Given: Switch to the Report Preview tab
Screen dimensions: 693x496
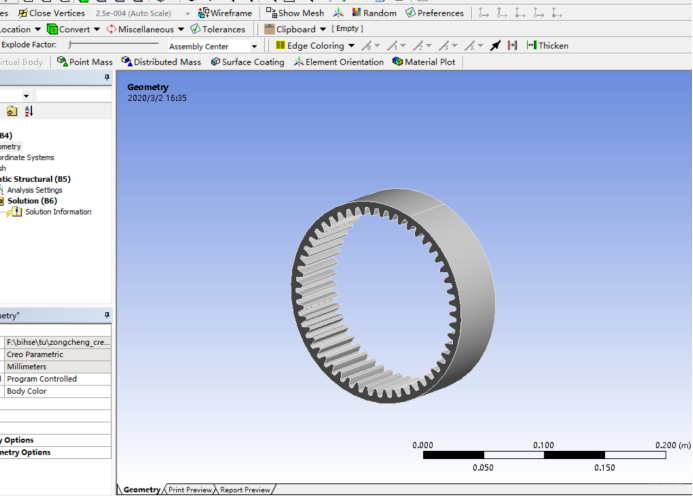Looking at the screenshot, I should [245, 490].
